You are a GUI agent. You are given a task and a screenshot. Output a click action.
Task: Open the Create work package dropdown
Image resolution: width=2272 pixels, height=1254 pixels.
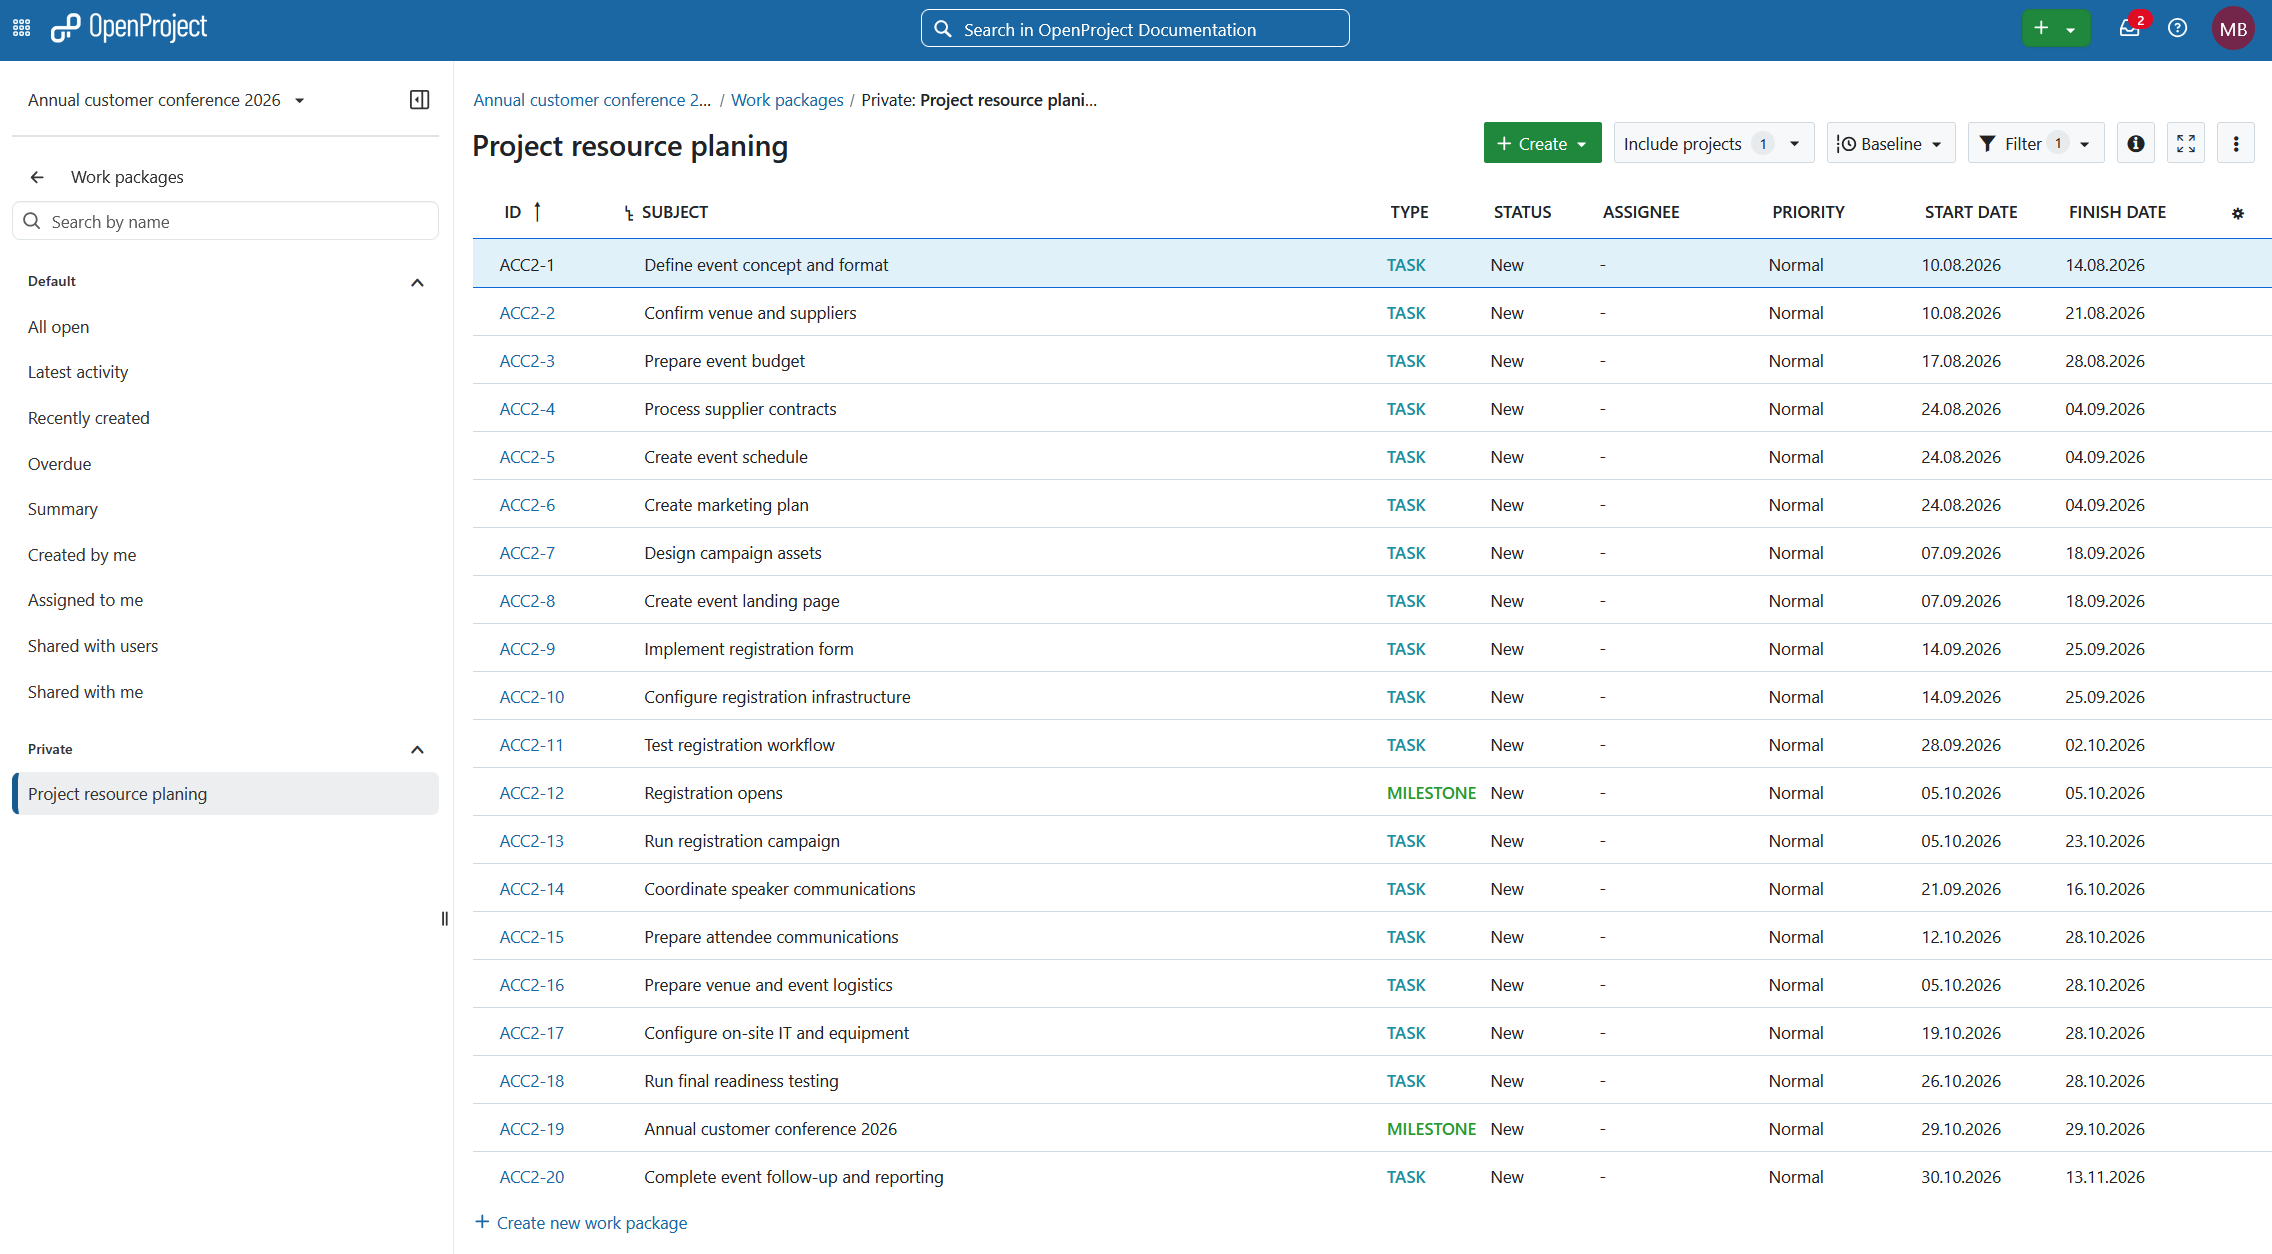tap(1542, 143)
